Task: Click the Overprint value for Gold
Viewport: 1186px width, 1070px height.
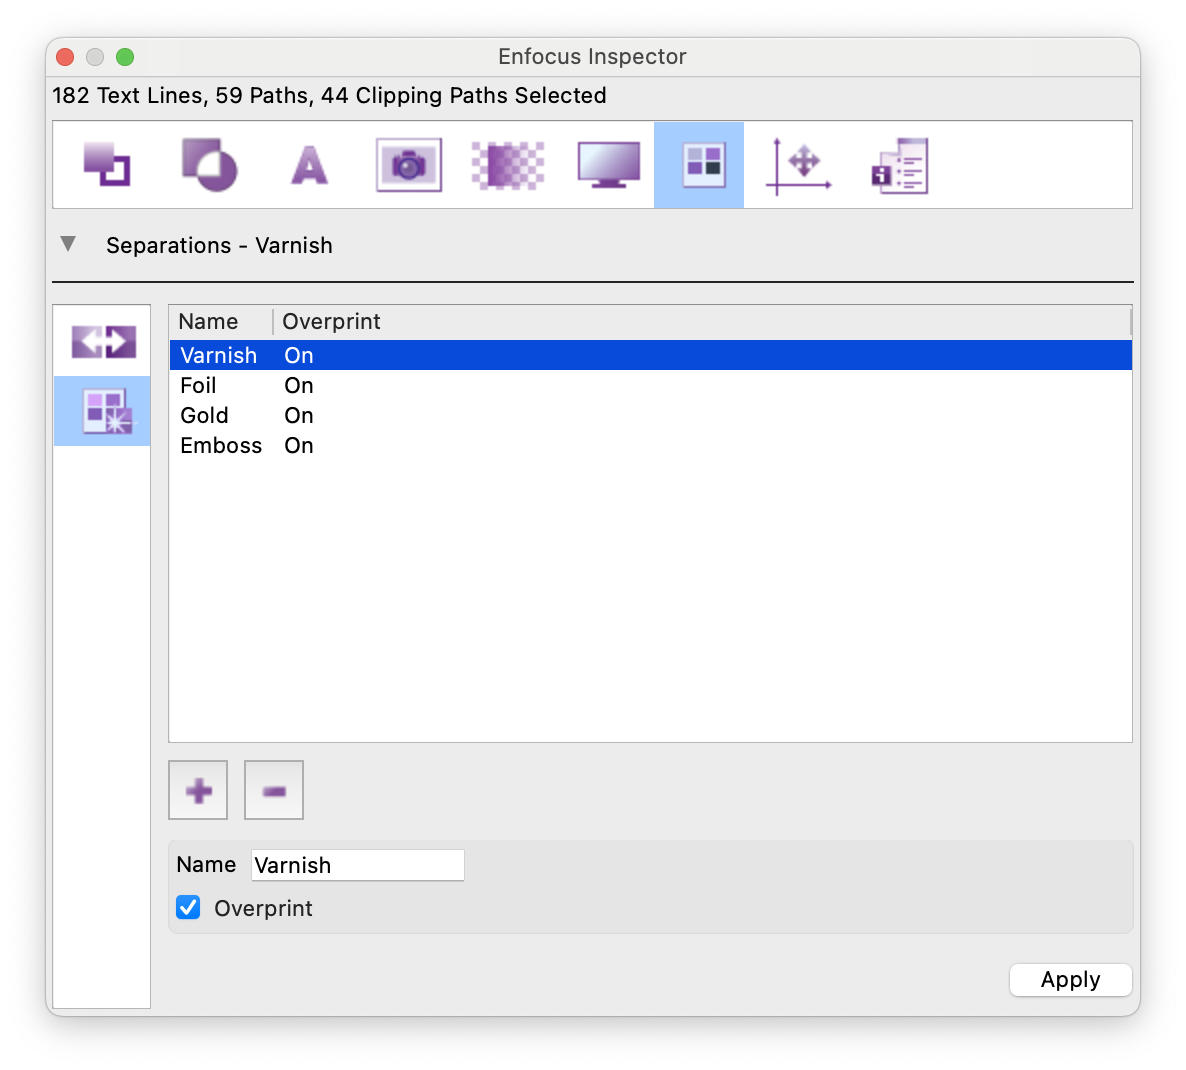Action: (x=299, y=415)
